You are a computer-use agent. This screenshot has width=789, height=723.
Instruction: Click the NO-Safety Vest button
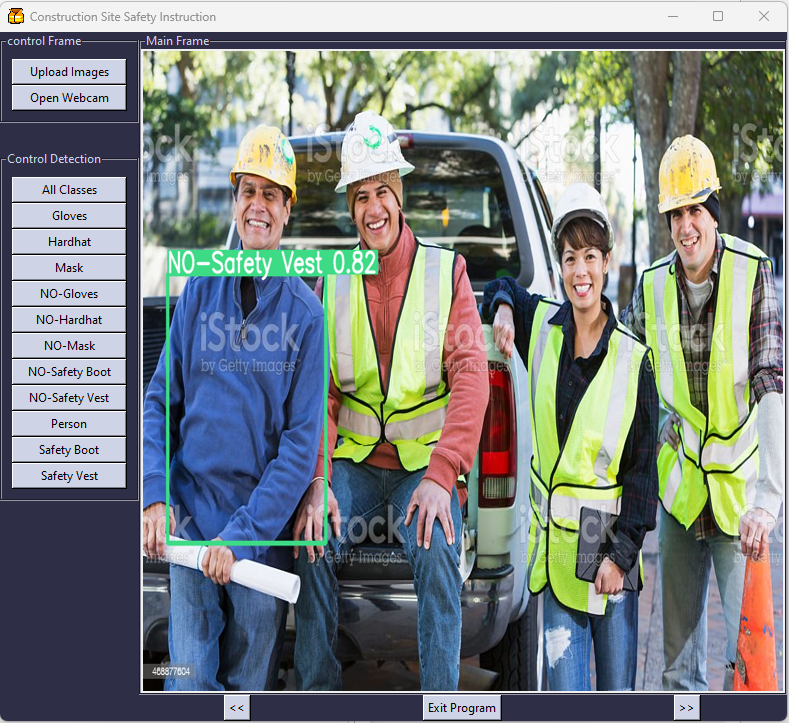[69, 398]
